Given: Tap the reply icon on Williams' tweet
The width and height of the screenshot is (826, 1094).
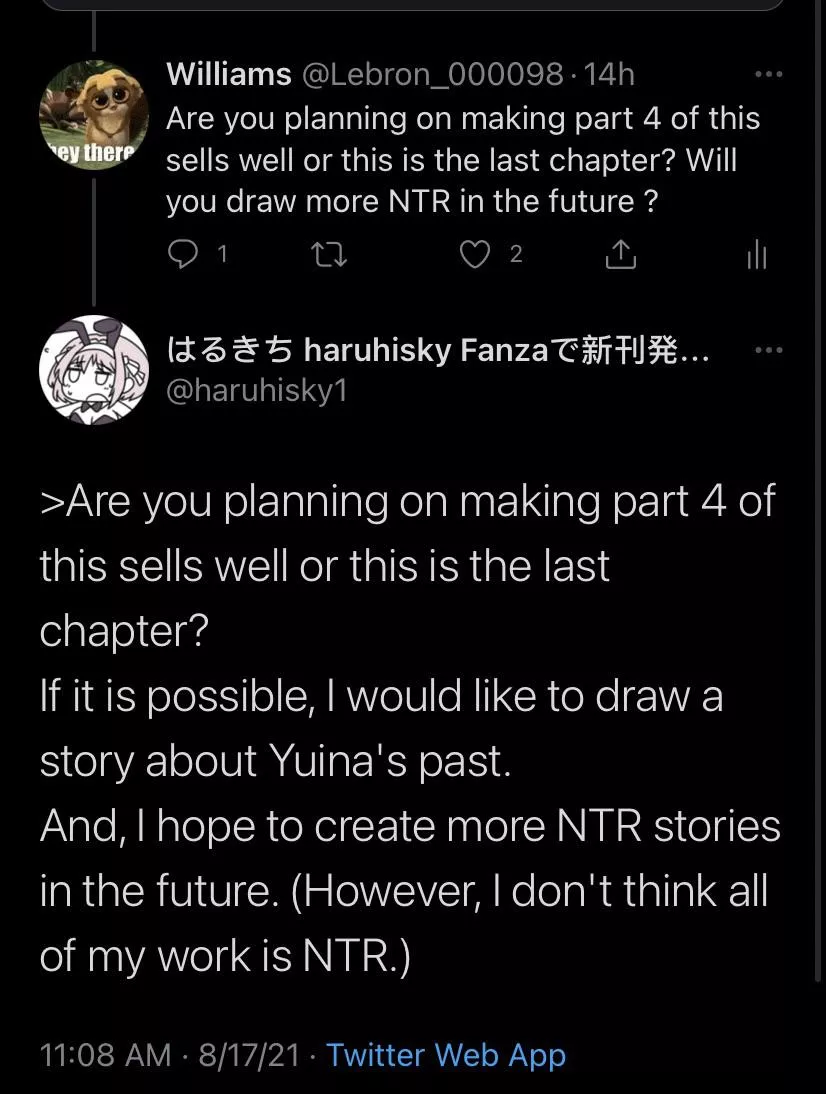Looking at the screenshot, I should (182, 255).
